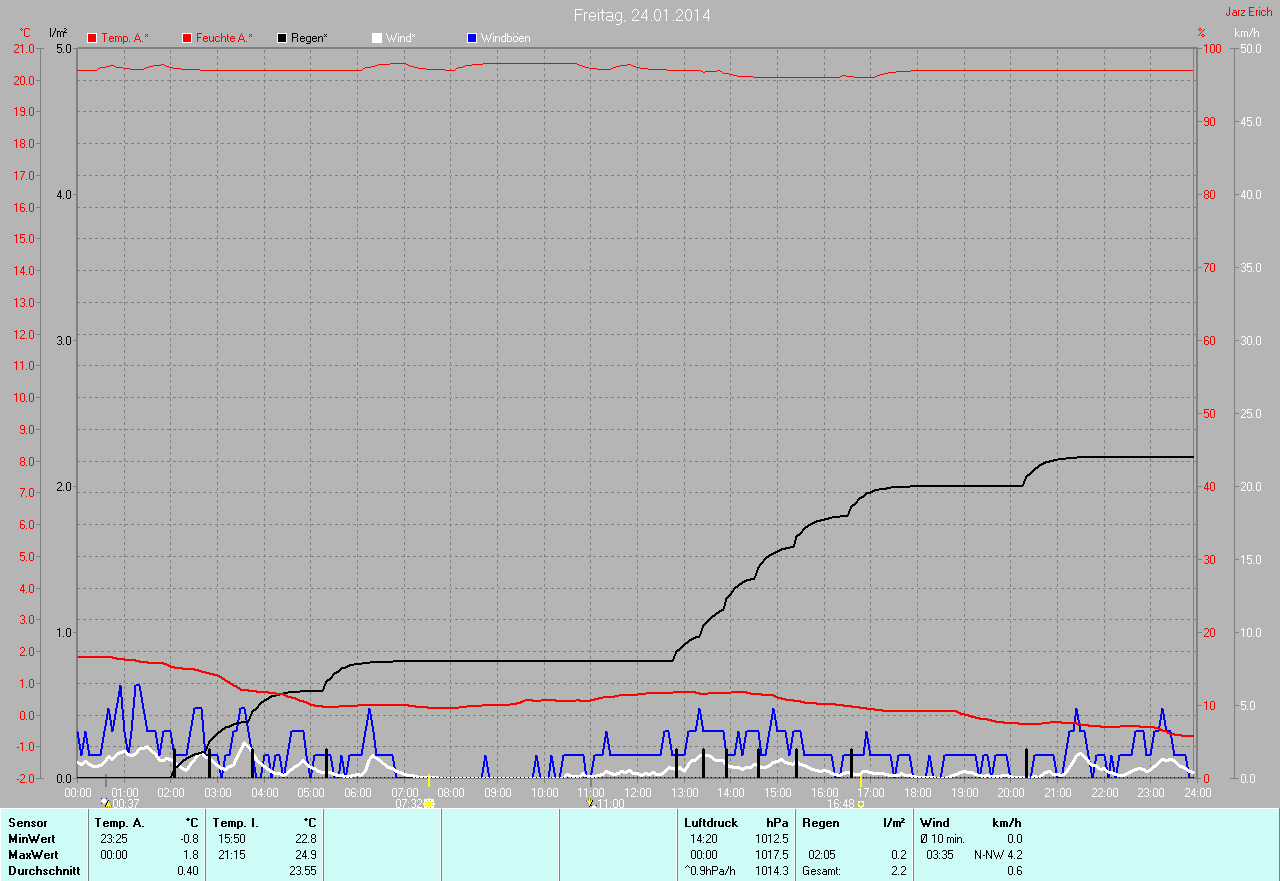Click the 12:00 time axis label
Viewport: 1280px width, 881px height.
click(x=637, y=793)
